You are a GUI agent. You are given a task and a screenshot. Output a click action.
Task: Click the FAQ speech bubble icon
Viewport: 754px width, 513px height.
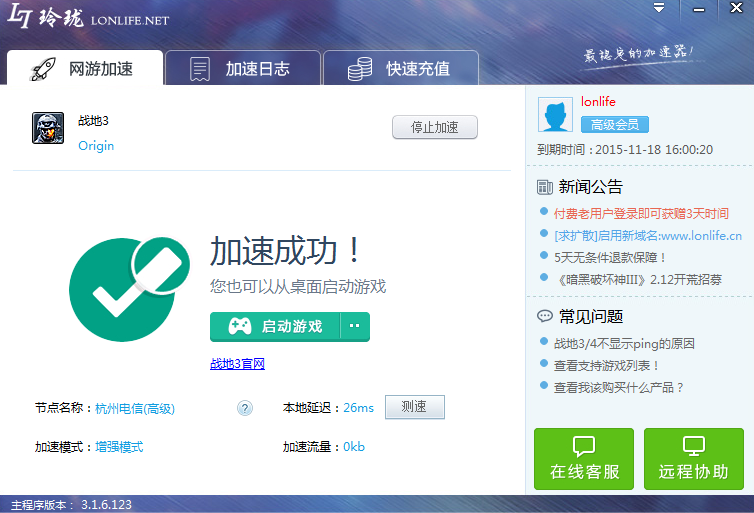coord(545,316)
